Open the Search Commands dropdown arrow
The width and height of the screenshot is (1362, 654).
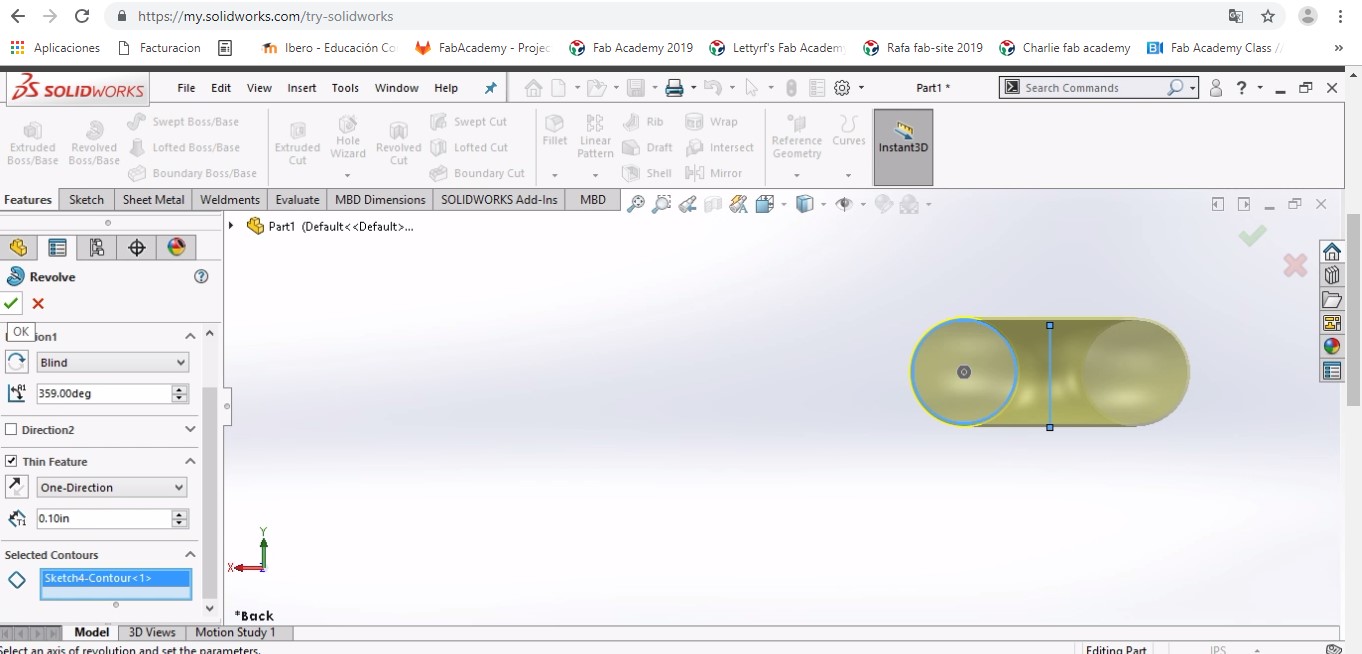[x=1193, y=88]
